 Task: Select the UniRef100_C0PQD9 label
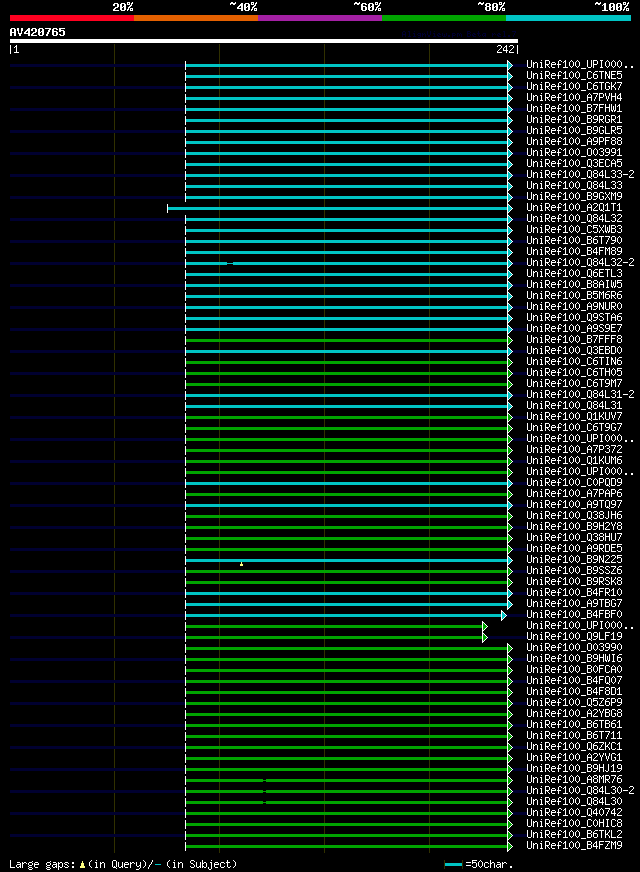point(574,483)
